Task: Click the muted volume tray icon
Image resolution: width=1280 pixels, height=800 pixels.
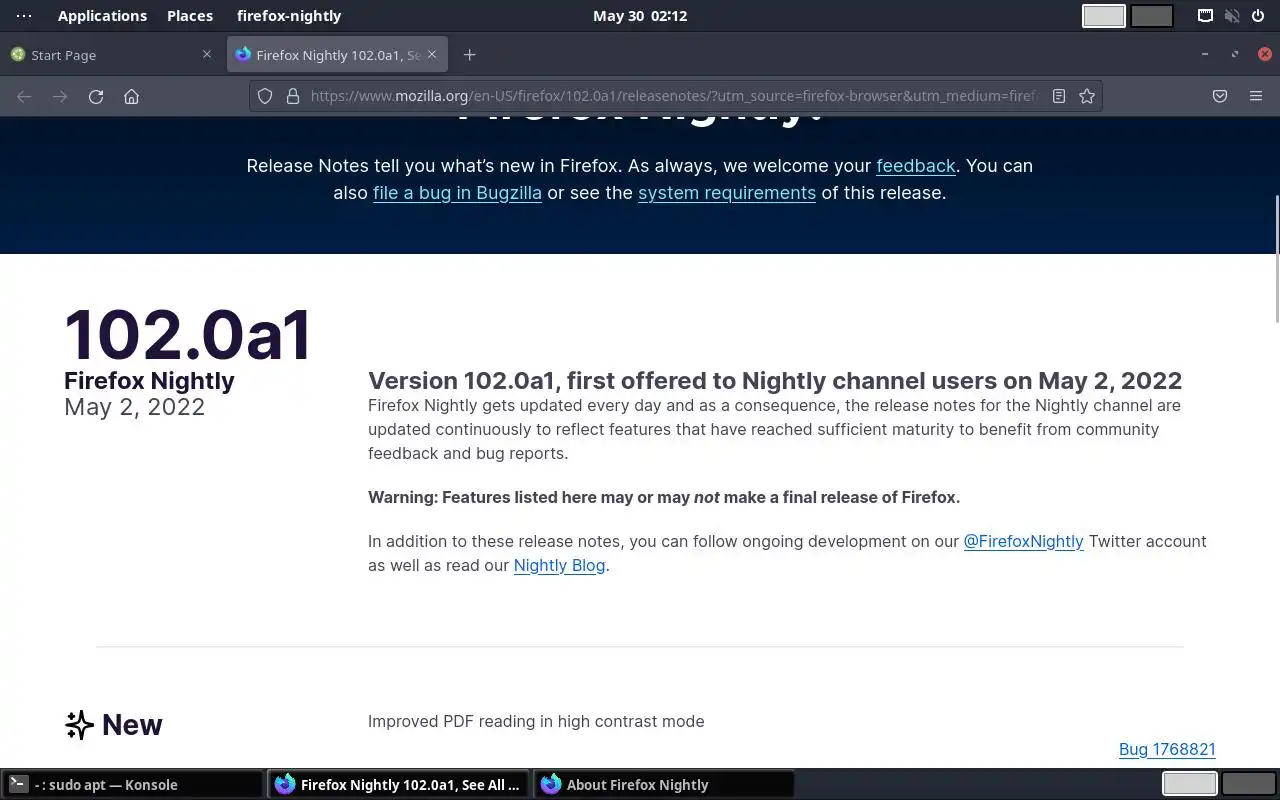Action: [1232, 16]
